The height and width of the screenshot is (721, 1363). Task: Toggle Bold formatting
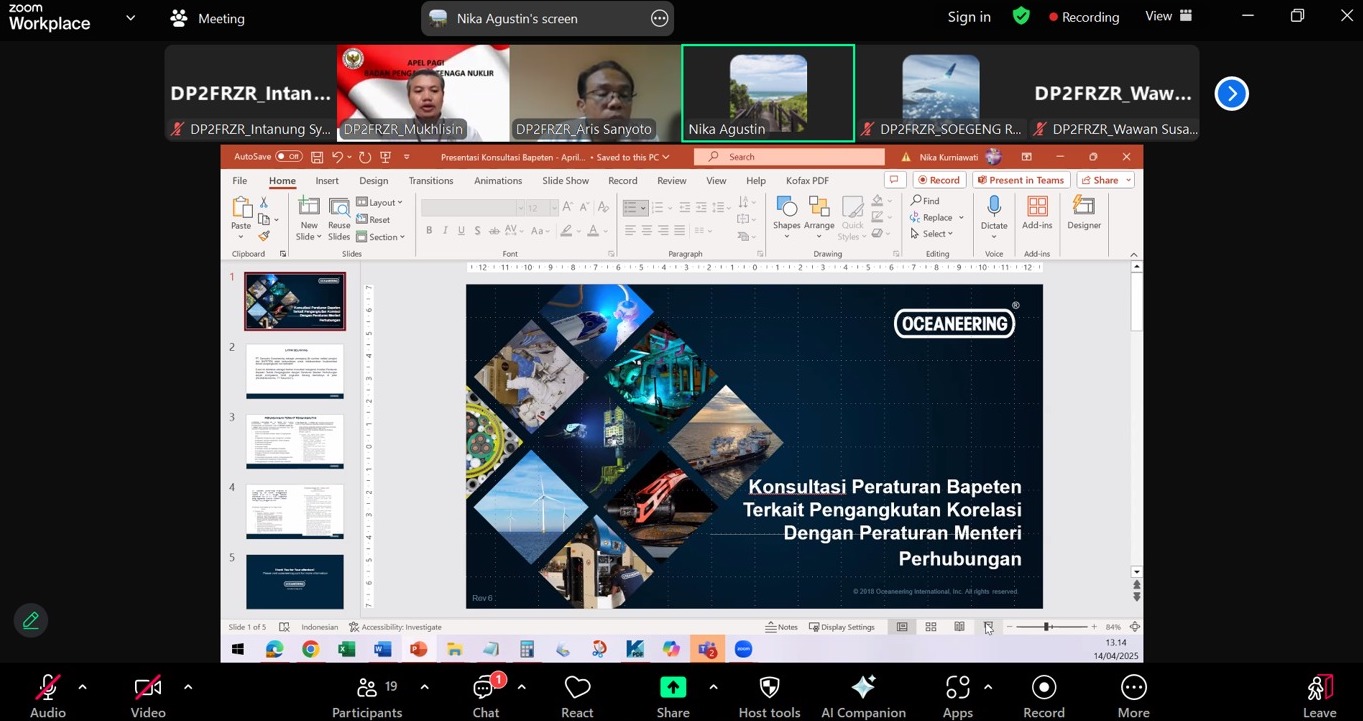[429, 231]
